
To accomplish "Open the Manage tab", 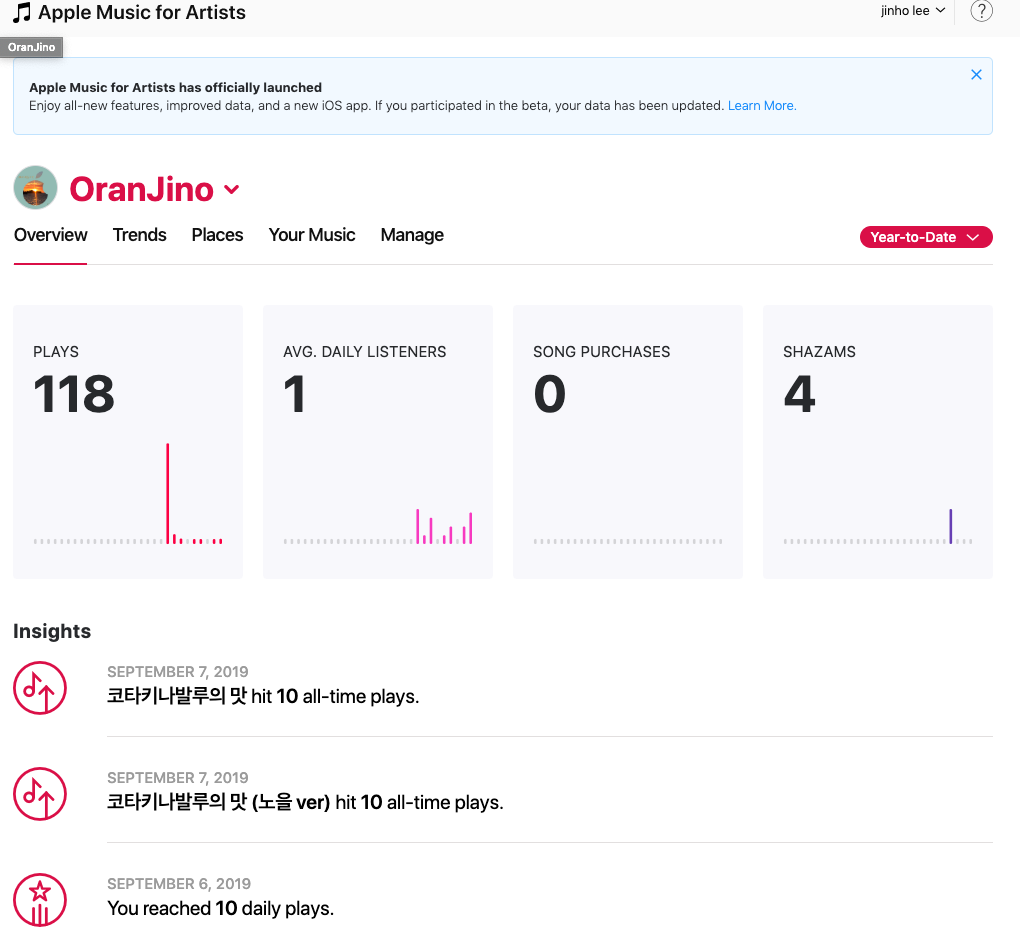I will click(x=412, y=235).
